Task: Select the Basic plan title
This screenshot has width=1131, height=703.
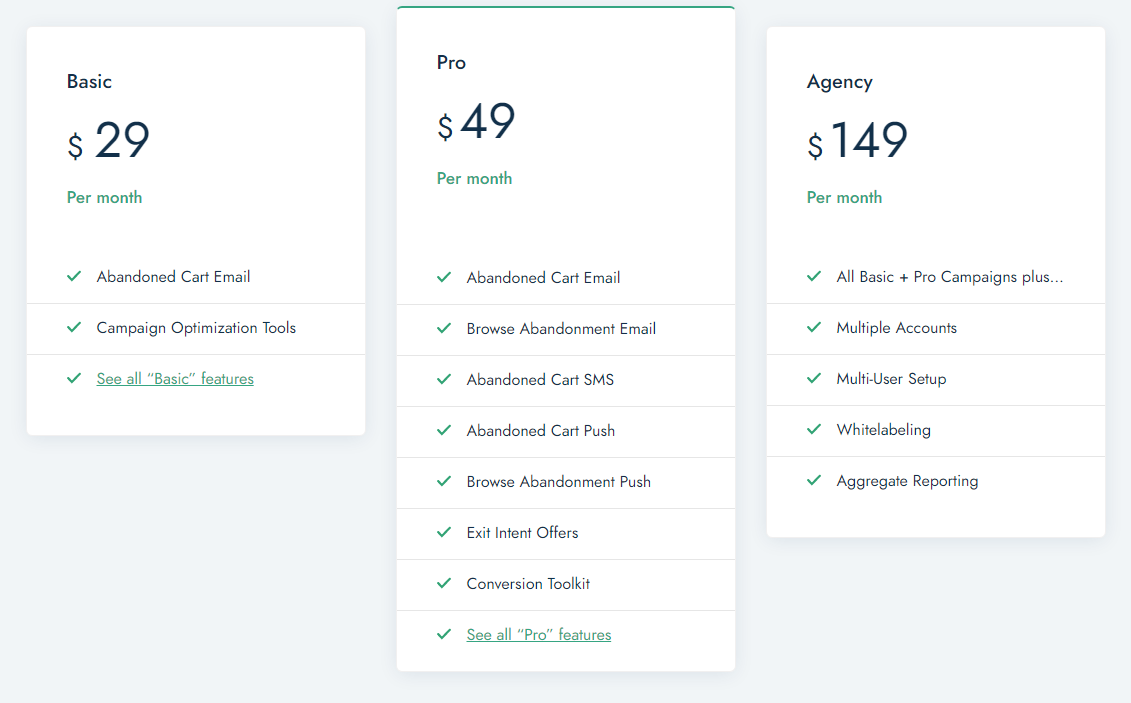Action: click(x=90, y=82)
